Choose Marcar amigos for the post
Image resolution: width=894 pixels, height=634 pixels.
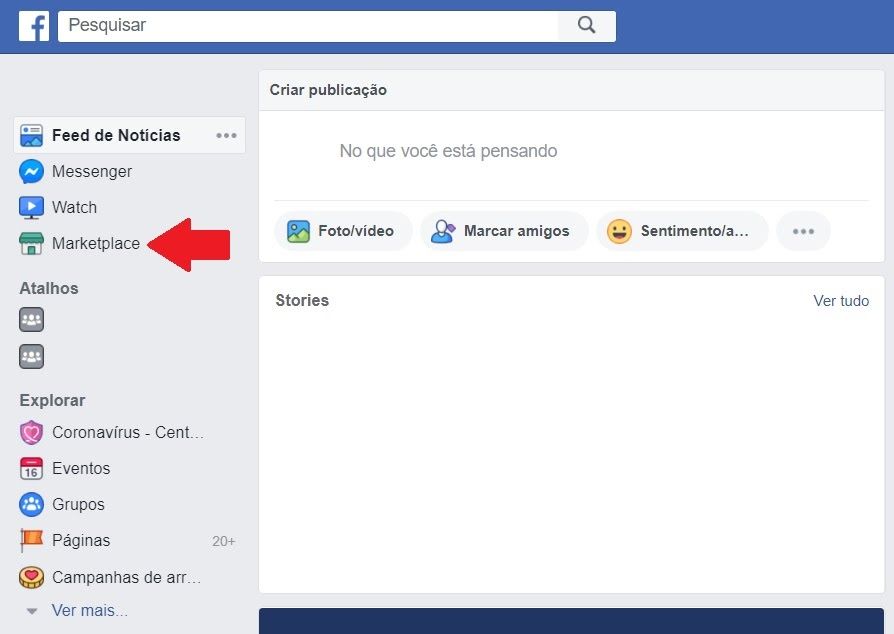[505, 231]
